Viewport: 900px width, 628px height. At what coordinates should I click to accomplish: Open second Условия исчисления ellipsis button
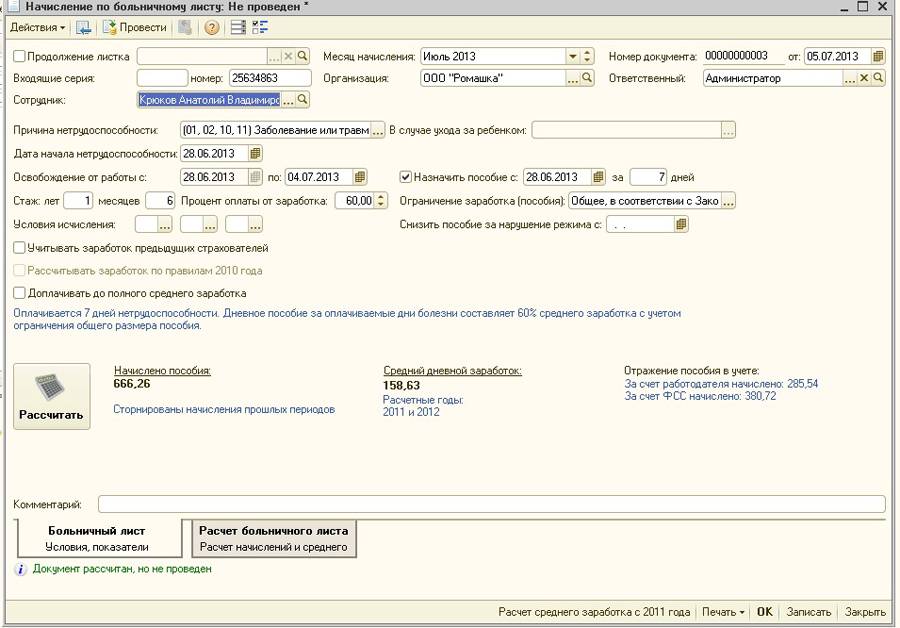coord(210,224)
